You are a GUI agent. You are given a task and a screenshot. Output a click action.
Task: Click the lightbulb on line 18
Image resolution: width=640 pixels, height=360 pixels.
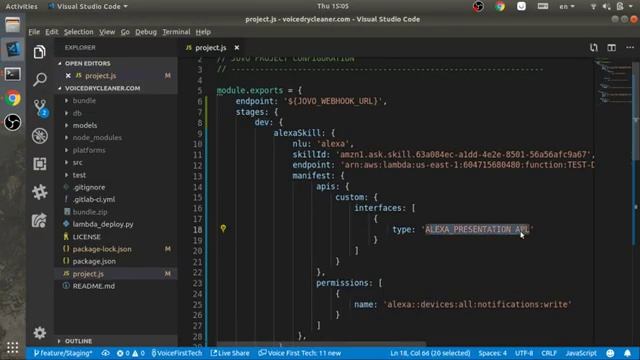point(223,229)
